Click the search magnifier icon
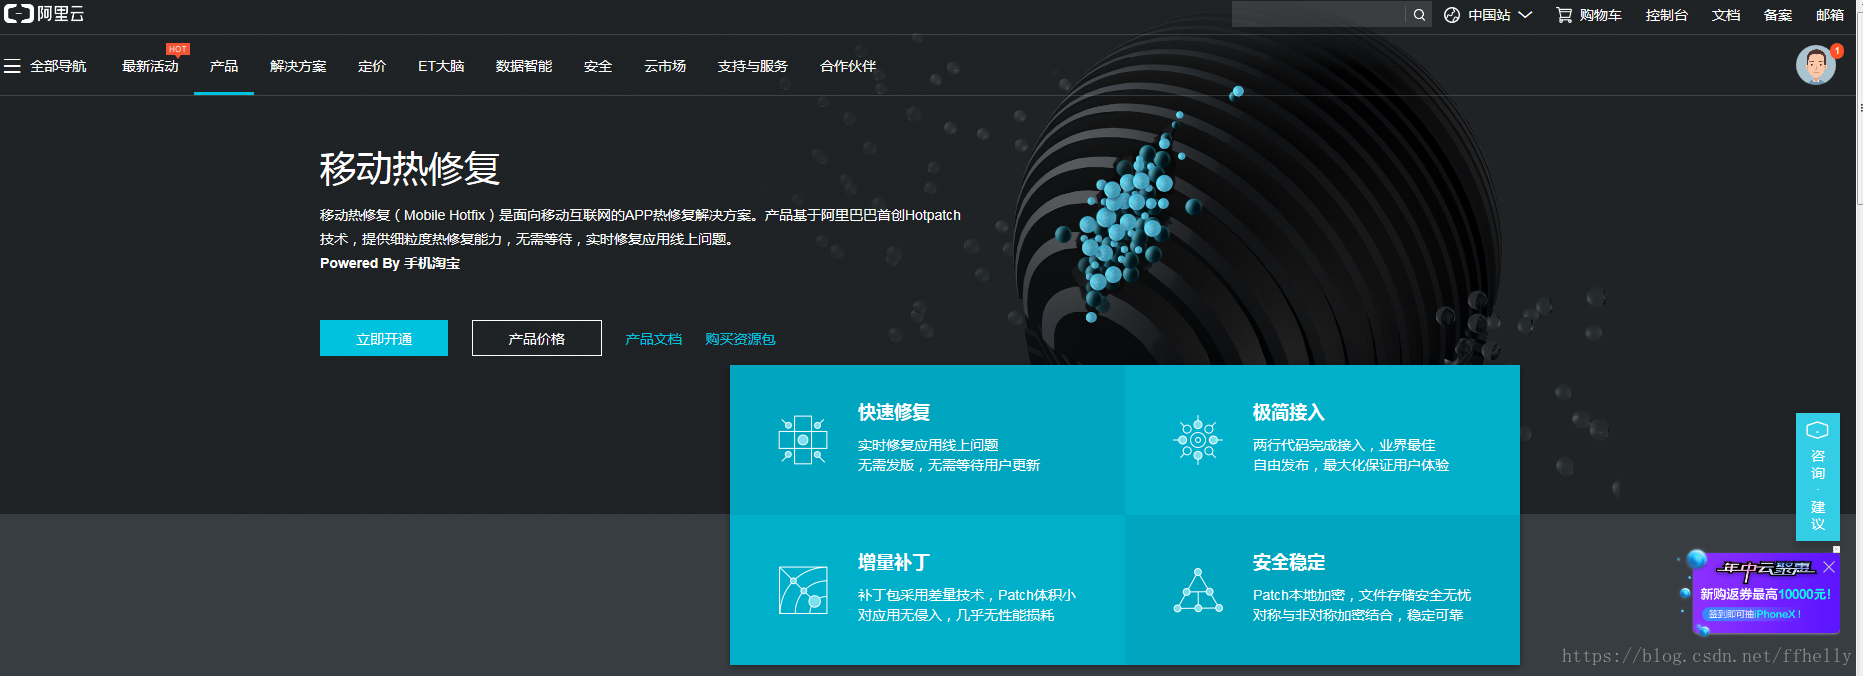The height and width of the screenshot is (676, 1863). [1419, 15]
